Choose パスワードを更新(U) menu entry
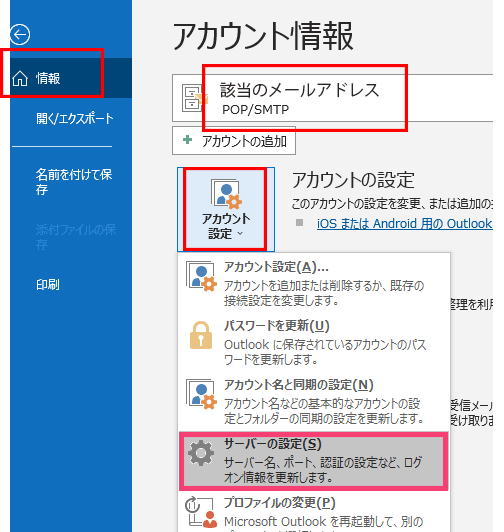The height and width of the screenshot is (532, 504). [314, 343]
